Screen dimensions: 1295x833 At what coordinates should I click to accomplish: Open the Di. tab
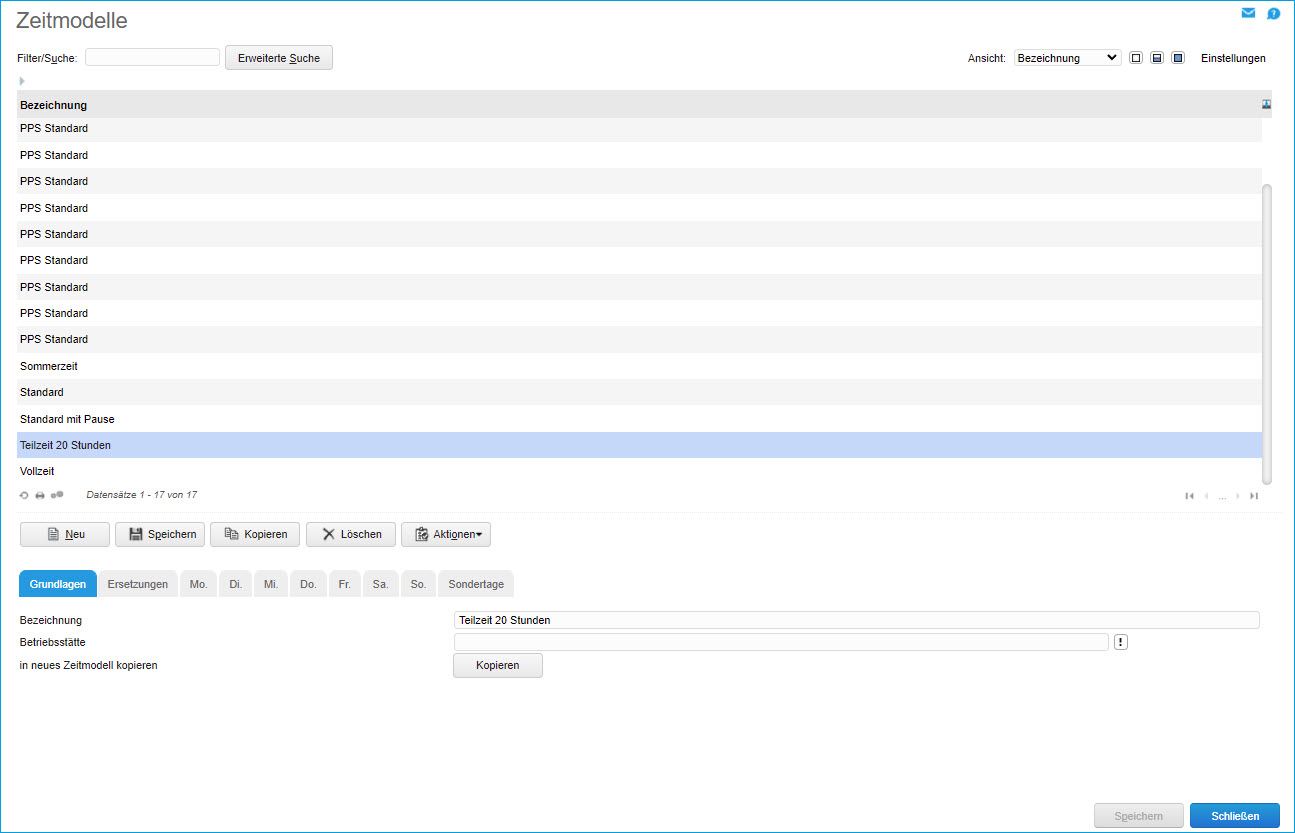tap(235, 584)
